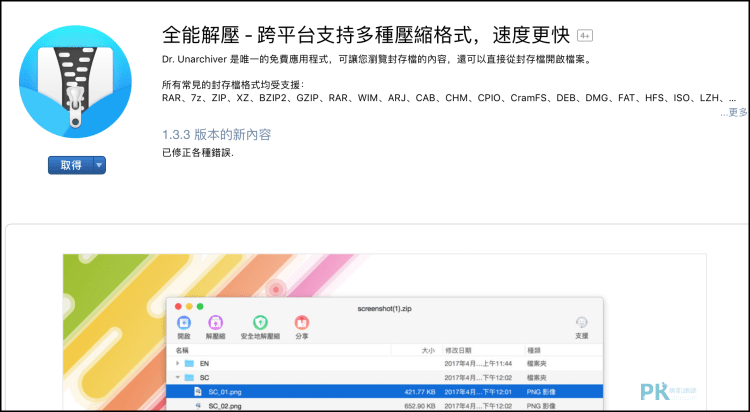This screenshot has width=750, height=412.
Task: Click the Dr. Unarchiver zipper app icon
Action: [x=75, y=82]
